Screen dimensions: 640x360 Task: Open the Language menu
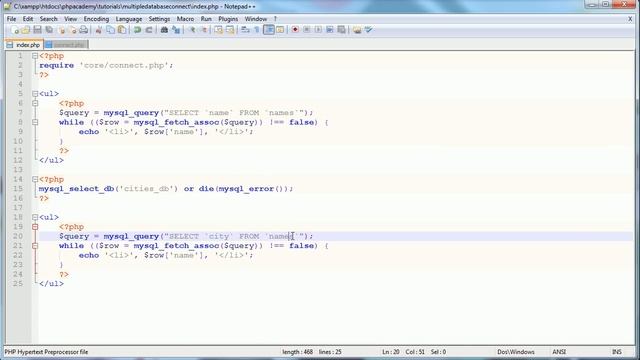[x=129, y=19]
